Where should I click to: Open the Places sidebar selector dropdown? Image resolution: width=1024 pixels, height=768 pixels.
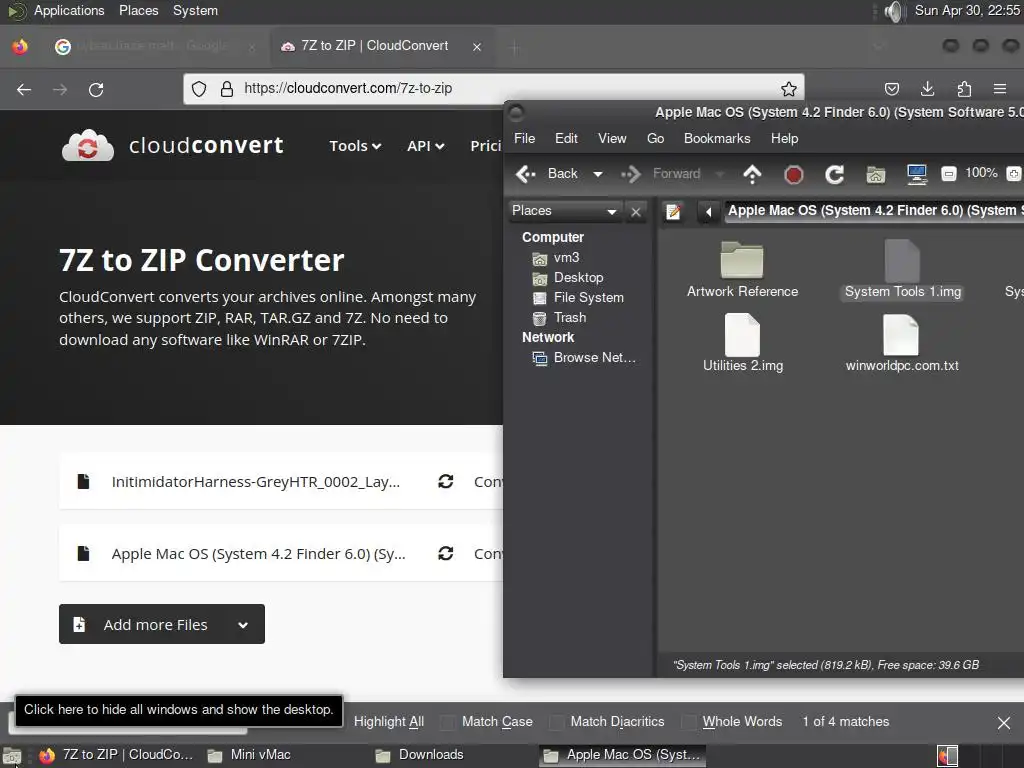tap(565, 211)
